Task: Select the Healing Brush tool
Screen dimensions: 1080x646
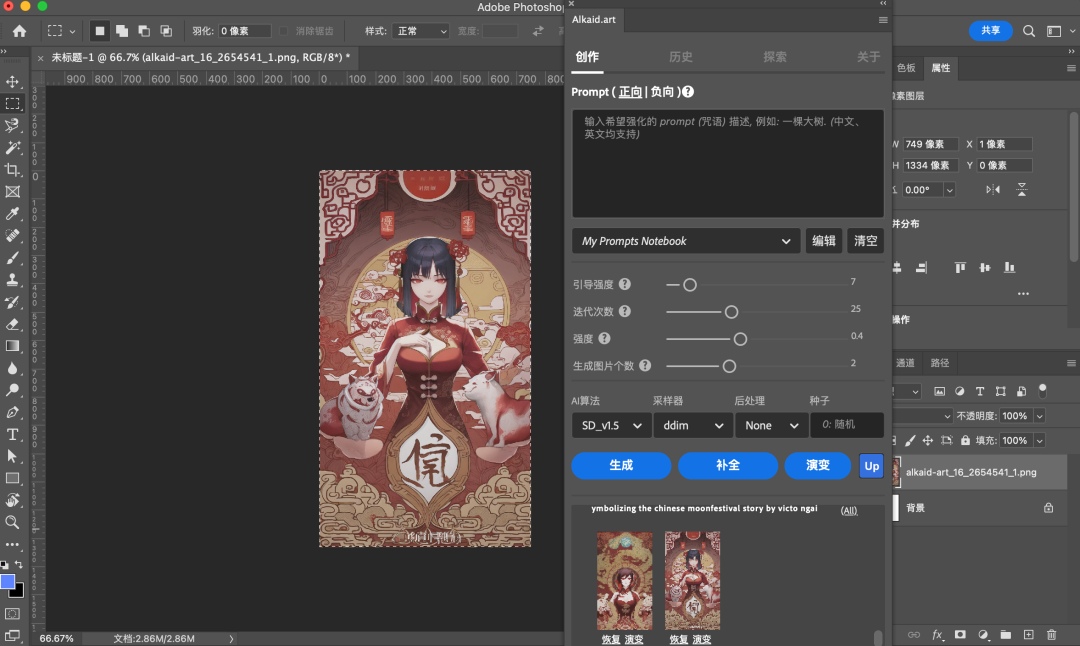Action: tap(12, 236)
